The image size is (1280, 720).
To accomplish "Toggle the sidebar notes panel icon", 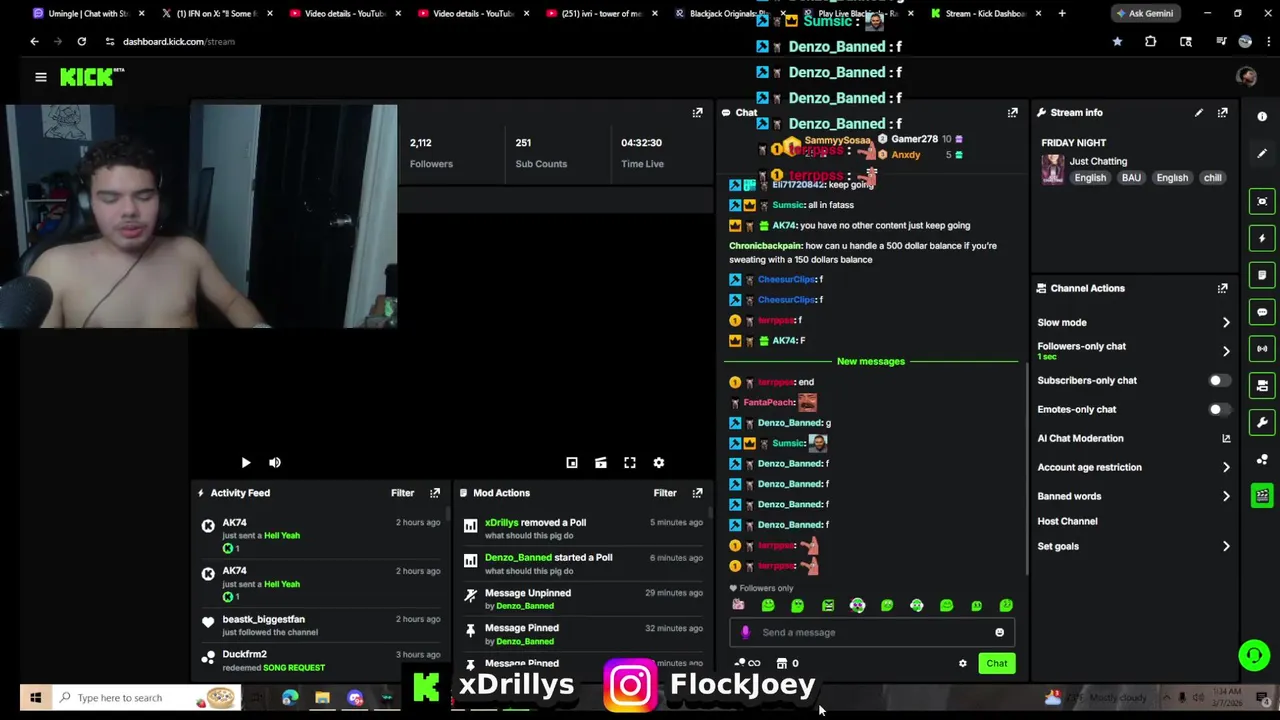I will point(1262,275).
